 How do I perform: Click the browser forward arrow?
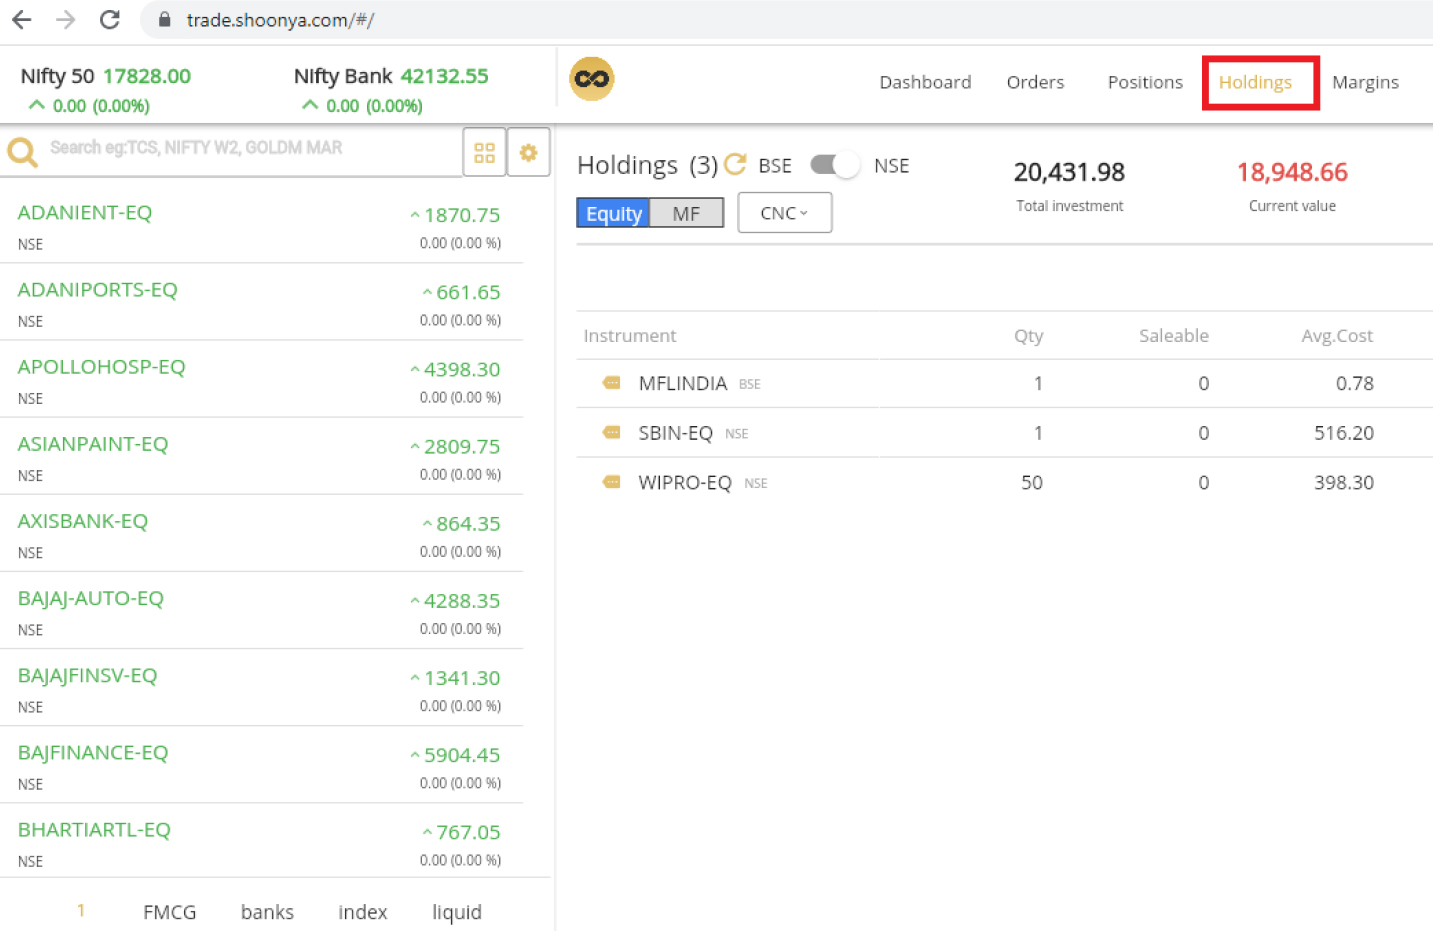pyautogui.click(x=66, y=19)
